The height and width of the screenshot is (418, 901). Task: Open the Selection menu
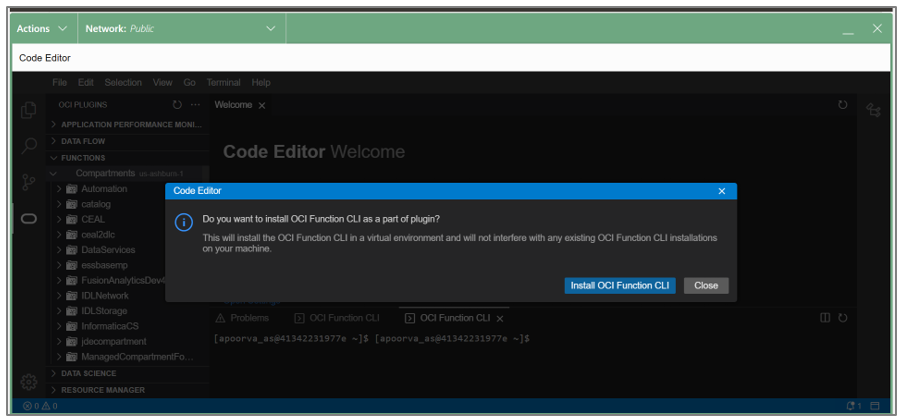pos(123,82)
